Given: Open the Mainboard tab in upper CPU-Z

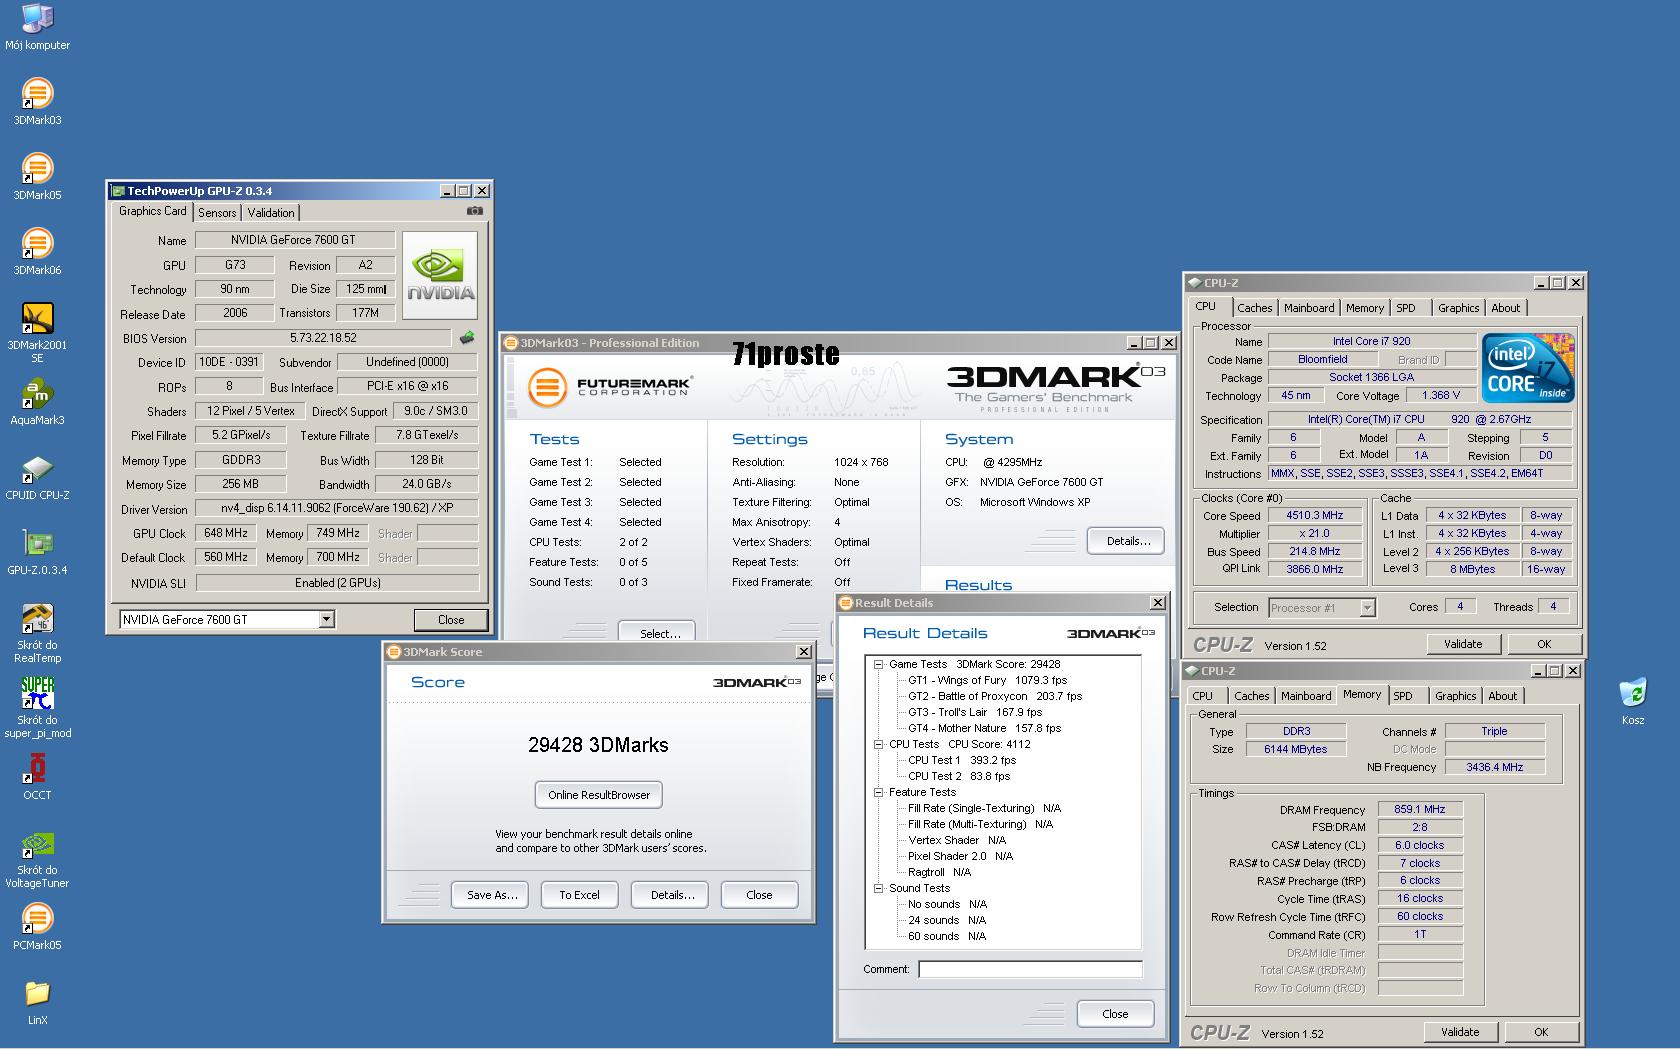Looking at the screenshot, I should 1309,308.
